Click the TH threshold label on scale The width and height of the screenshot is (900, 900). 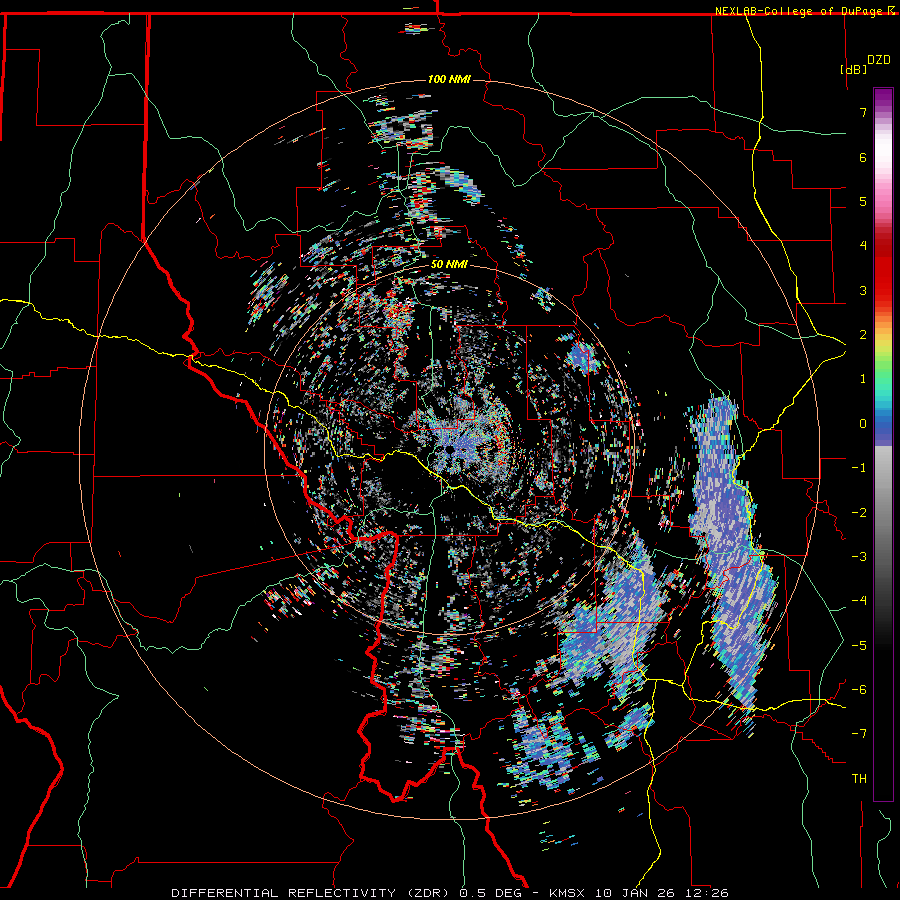pyautogui.click(x=859, y=779)
